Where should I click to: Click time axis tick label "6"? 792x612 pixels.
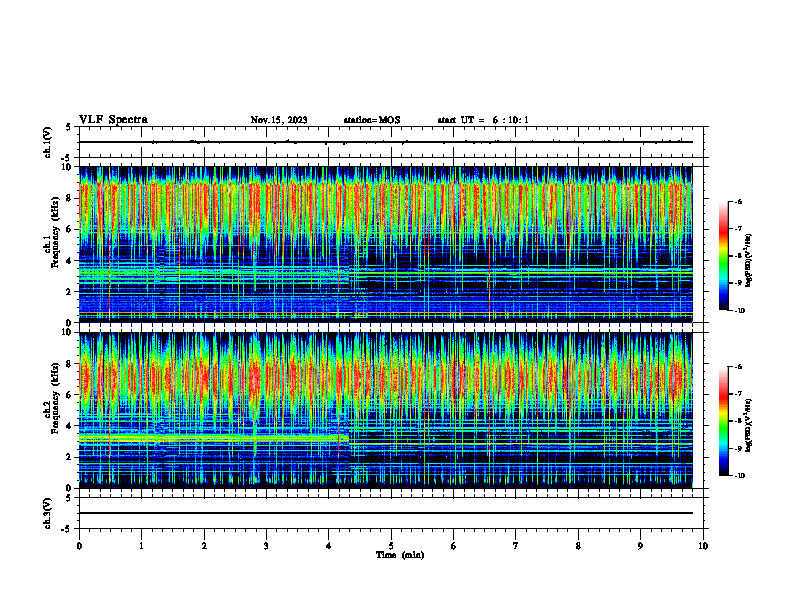tap(454, 546)
